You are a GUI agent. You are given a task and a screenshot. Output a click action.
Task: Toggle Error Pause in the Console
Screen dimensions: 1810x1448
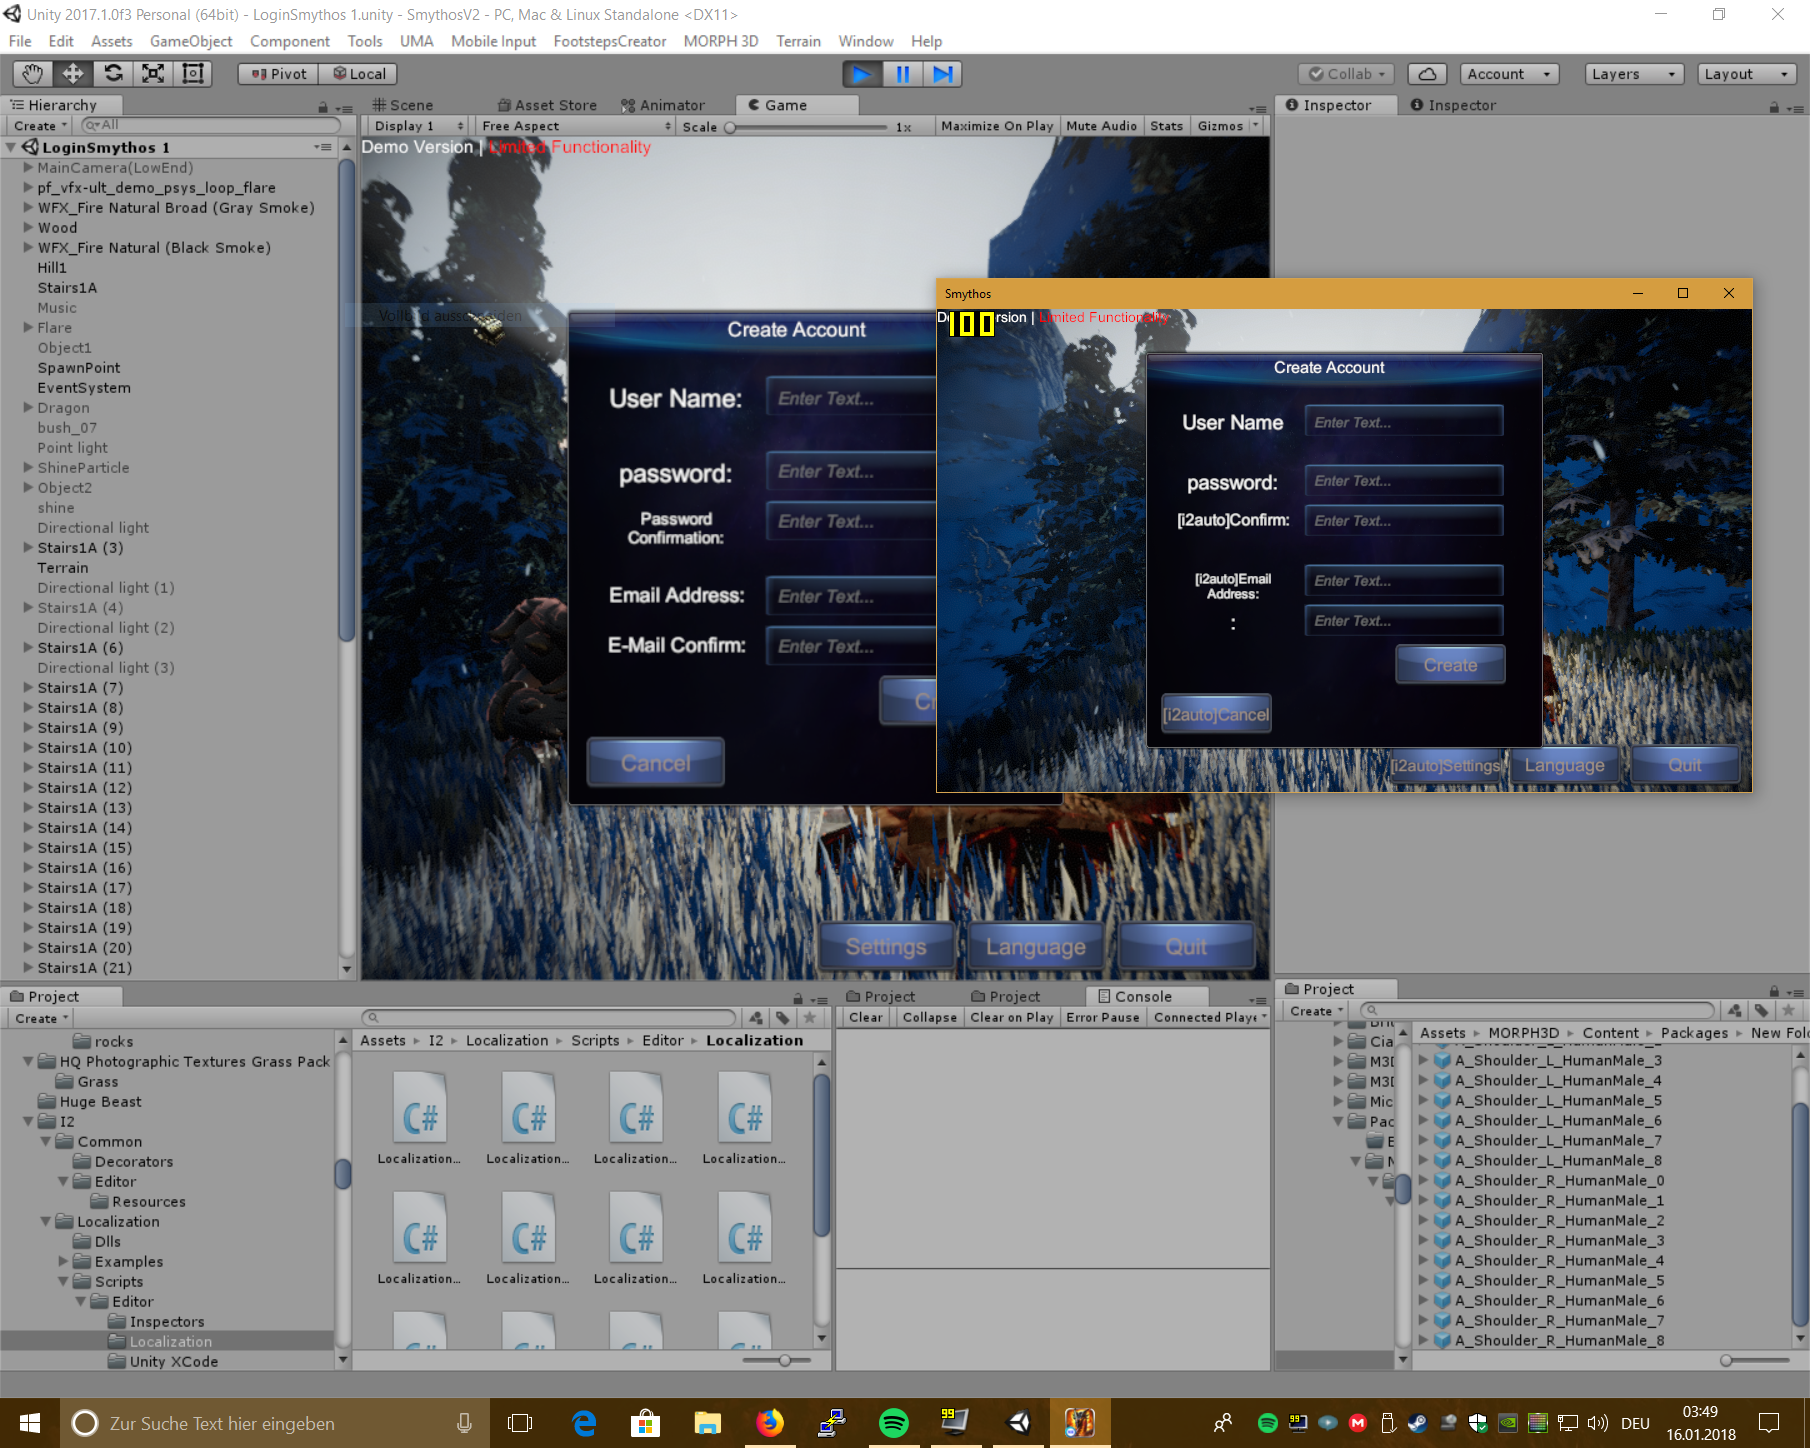(1102, 1017)
